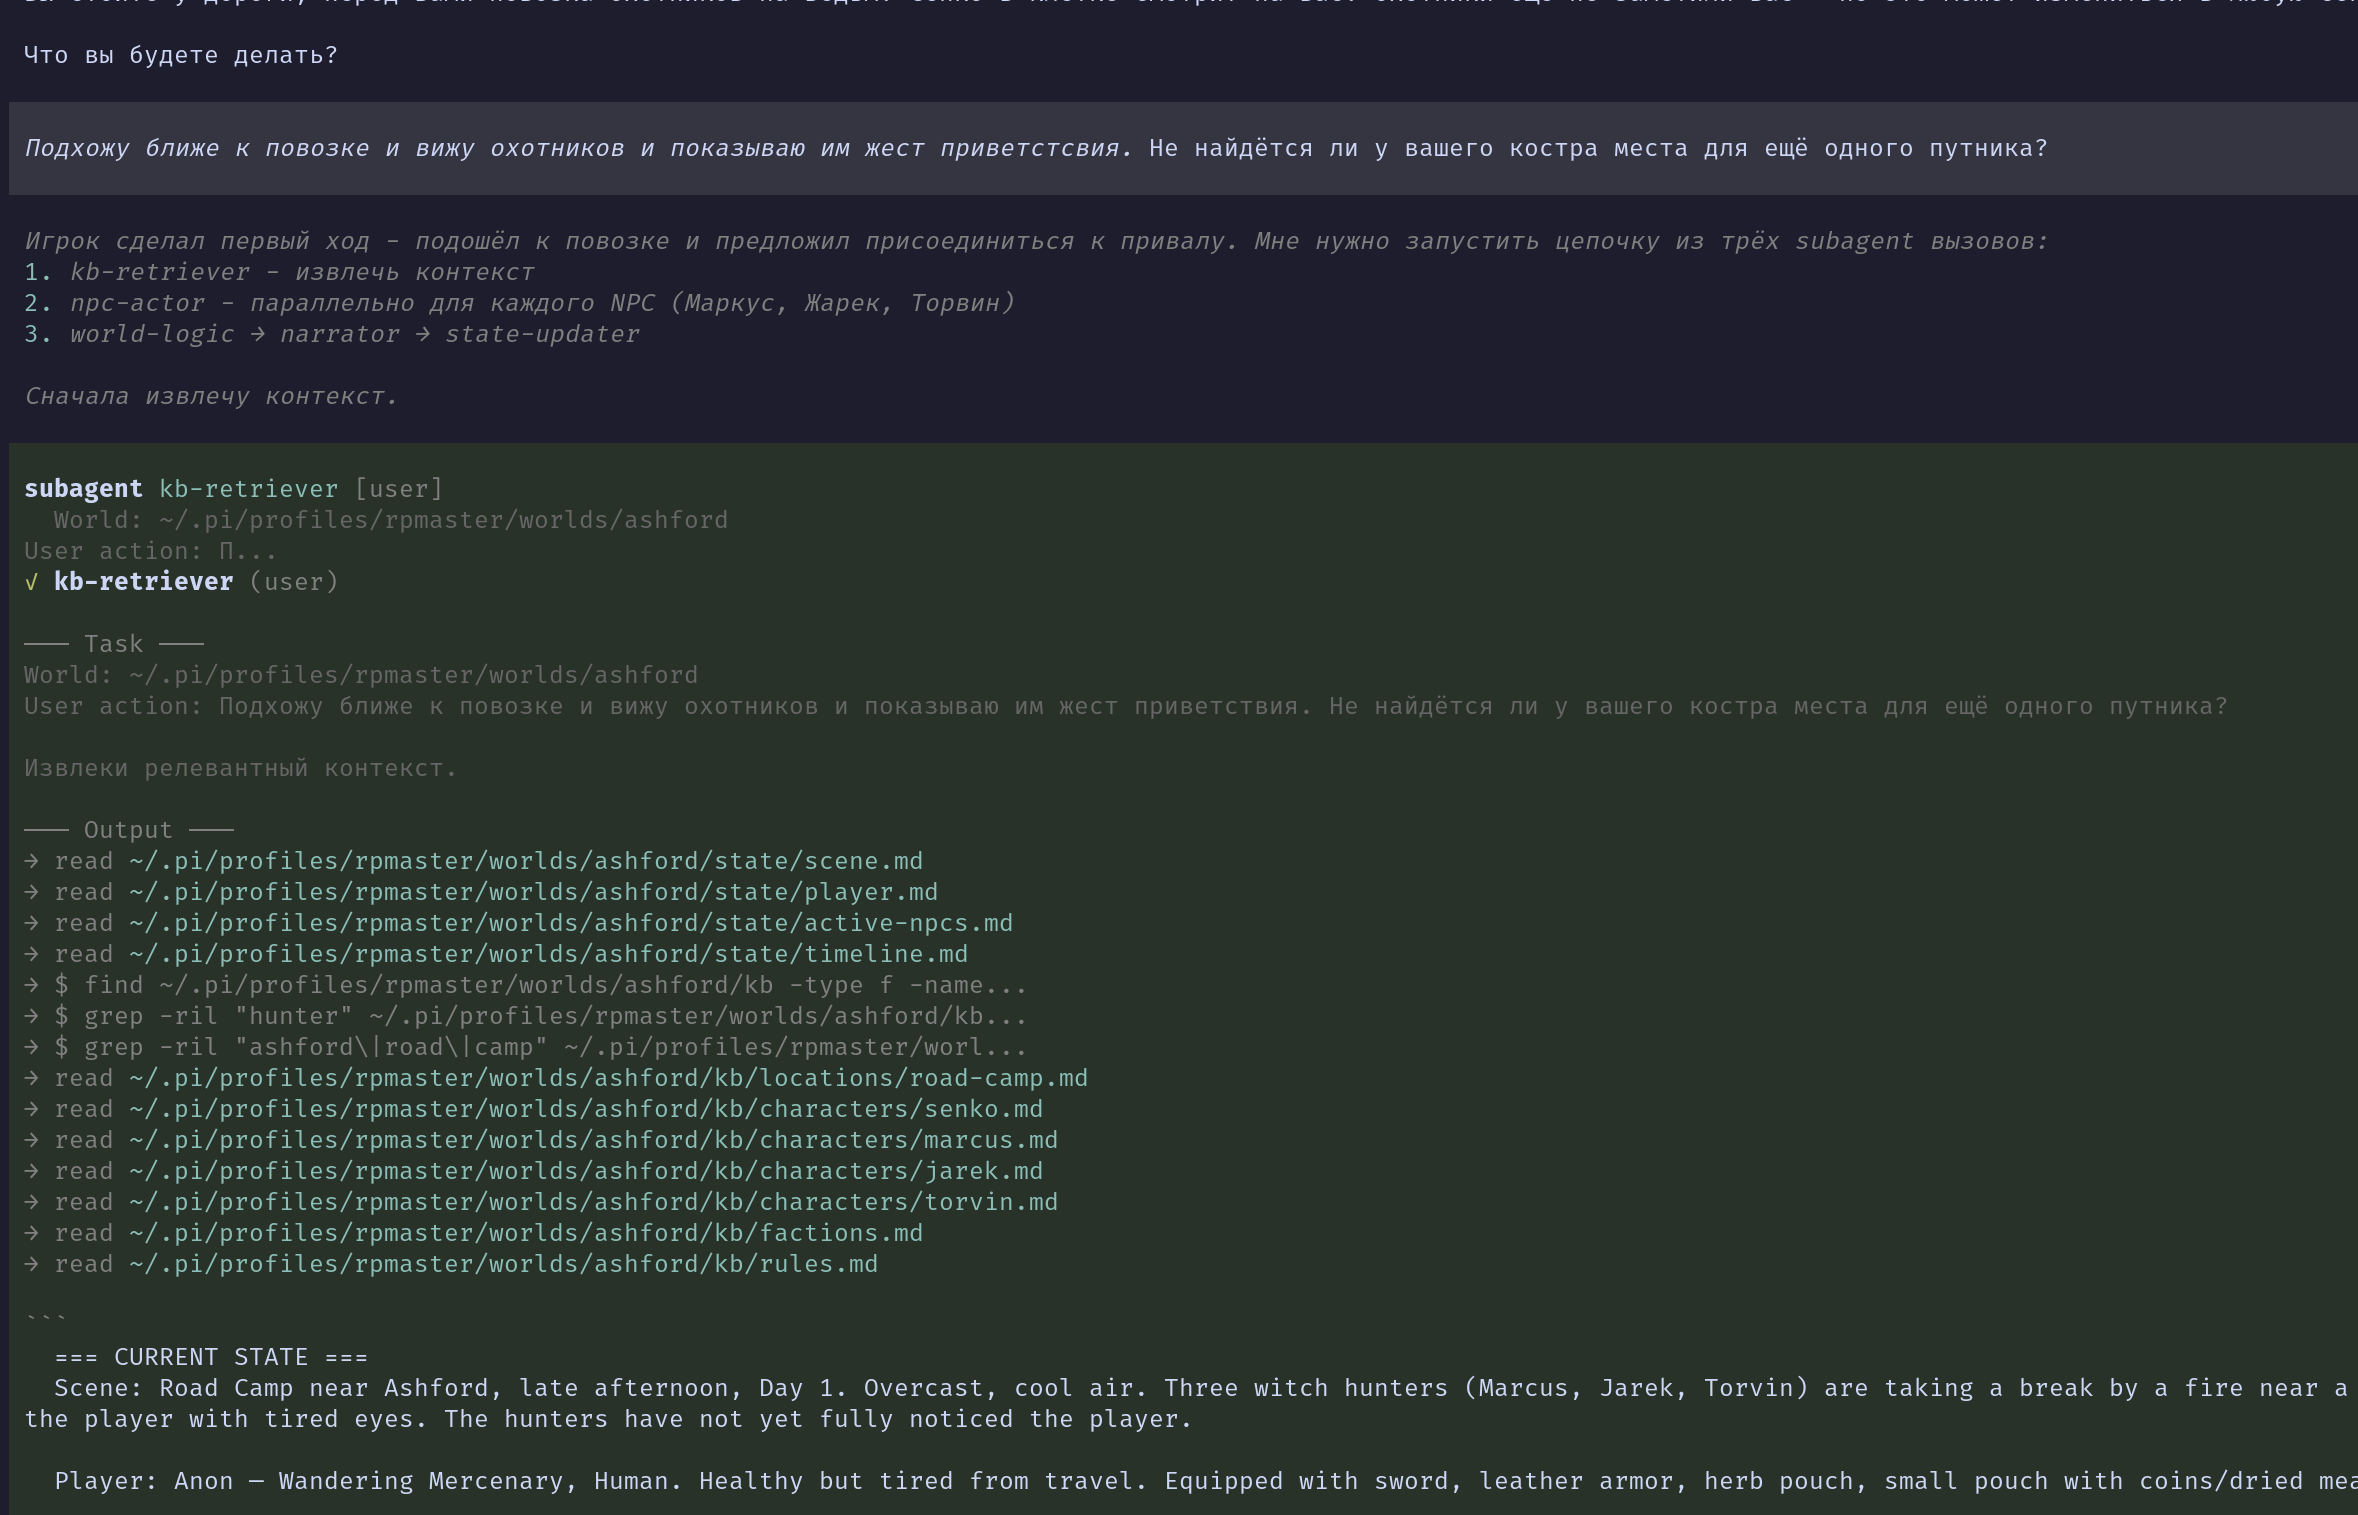Click the arrow before the grep "hunter" command
Viewport: 2358px width, 1515px height.
click(32, 1016)
